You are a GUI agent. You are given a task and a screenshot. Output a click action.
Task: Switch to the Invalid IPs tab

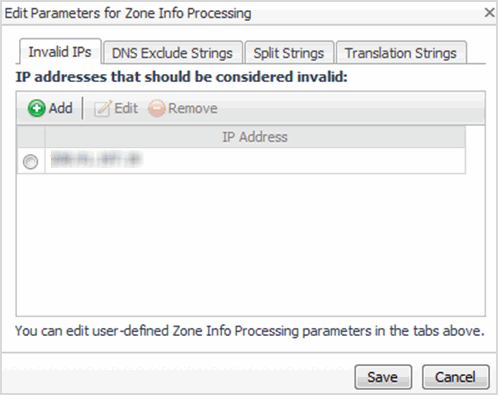pyautogui.click(x=60, y=52)
